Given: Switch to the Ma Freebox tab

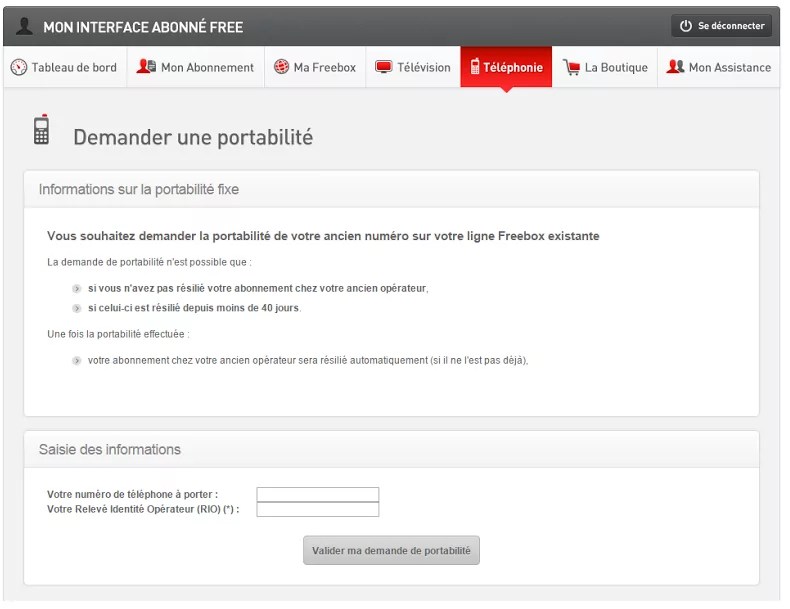Looking at the screenshot, I should point(315,67).
